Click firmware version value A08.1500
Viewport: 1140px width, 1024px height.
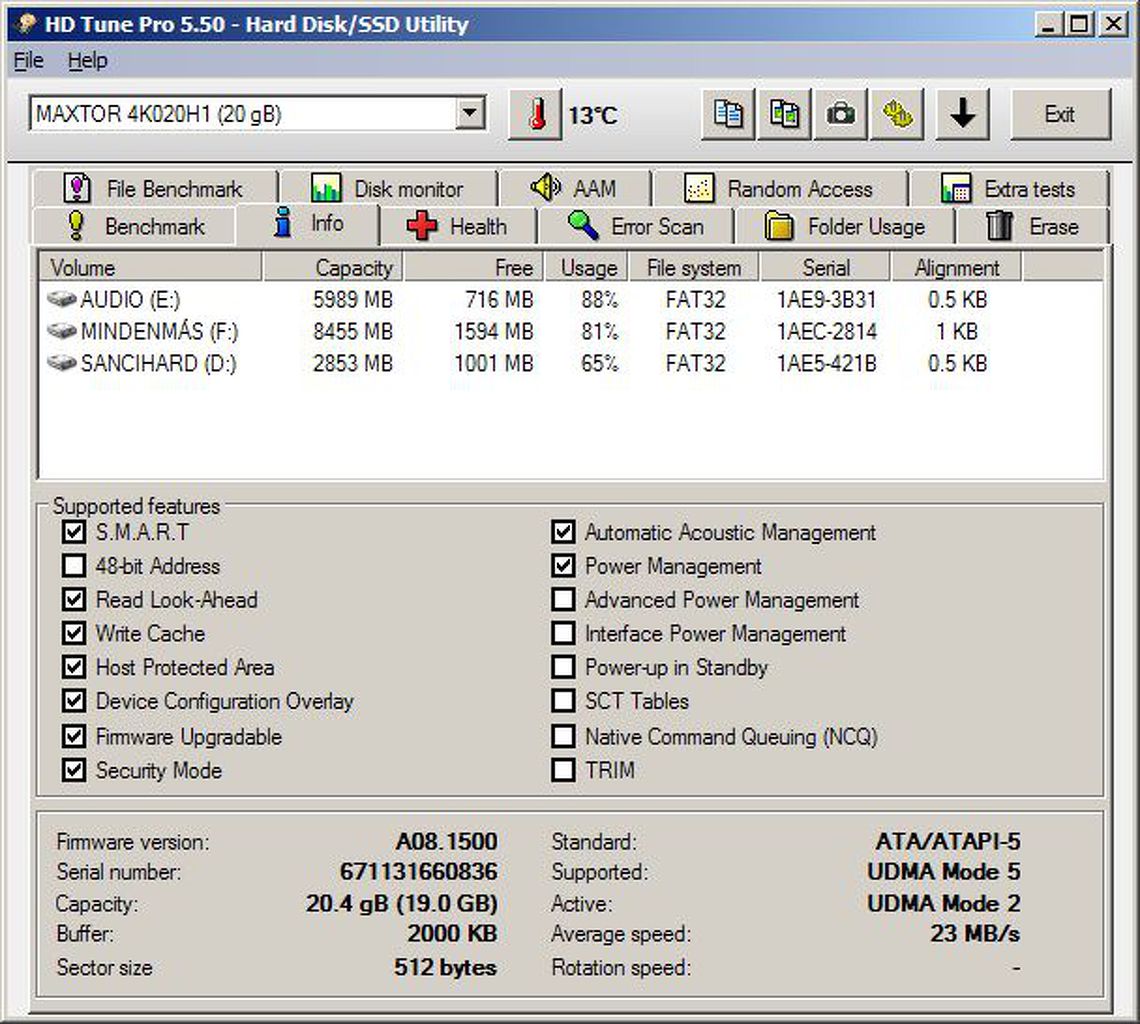pos(446,841)
